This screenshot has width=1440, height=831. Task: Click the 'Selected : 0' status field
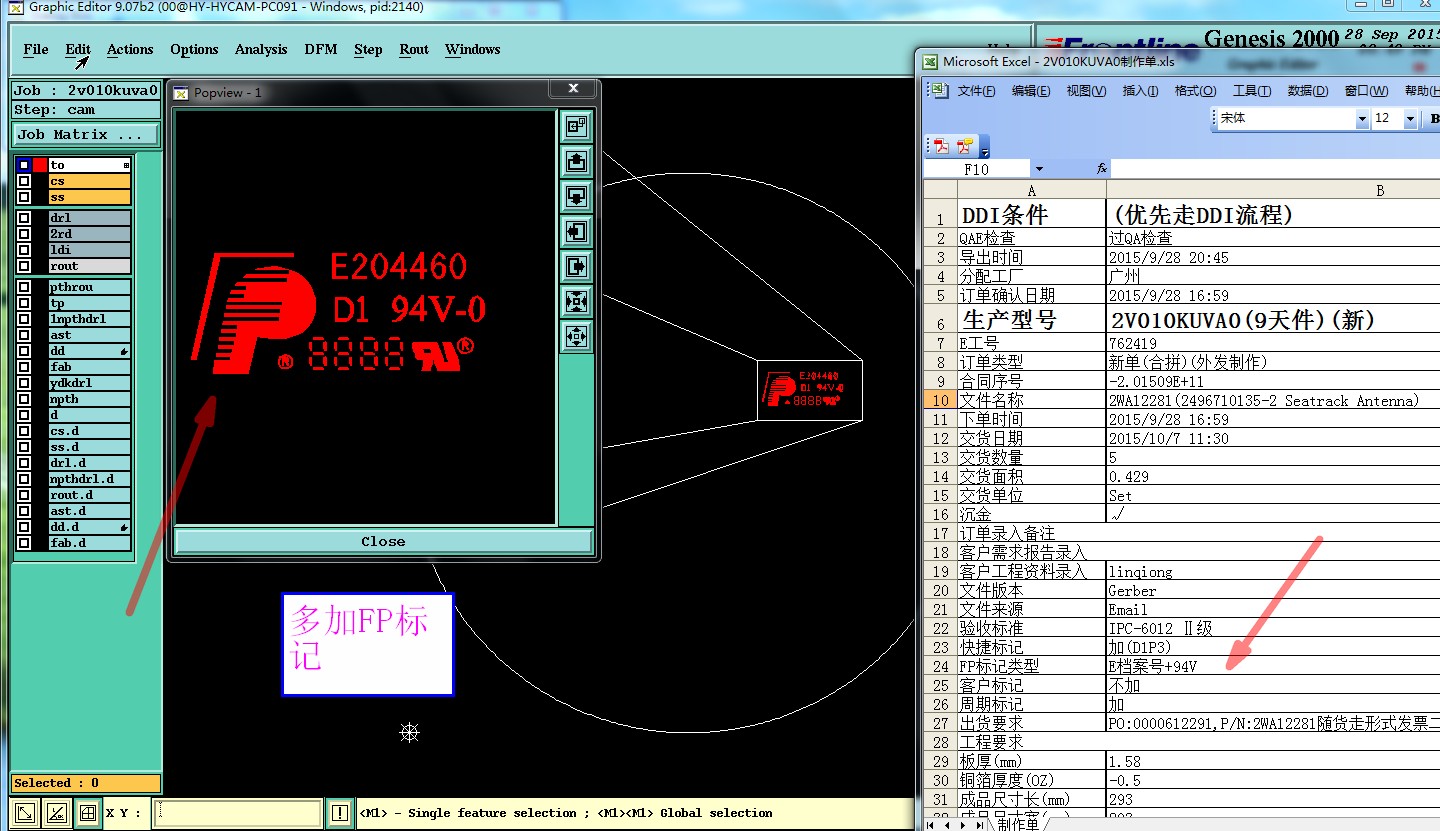(86, 783)
